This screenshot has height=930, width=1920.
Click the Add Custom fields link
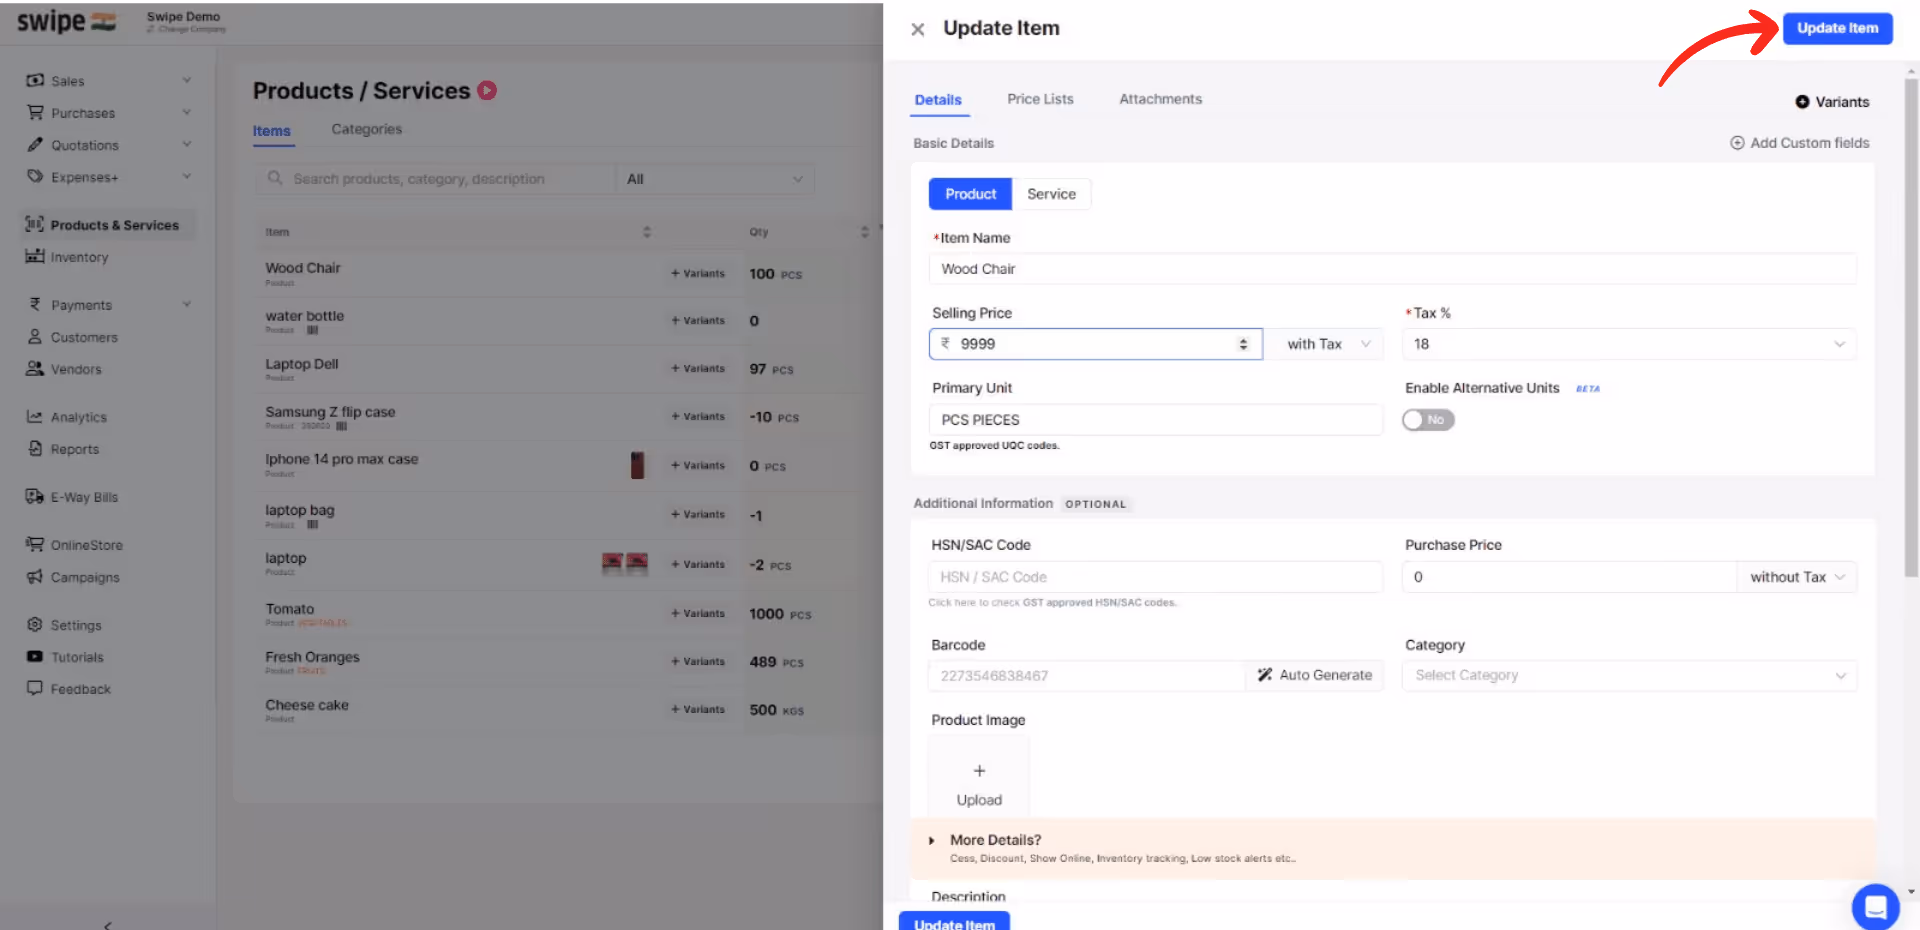[1799, 143]
